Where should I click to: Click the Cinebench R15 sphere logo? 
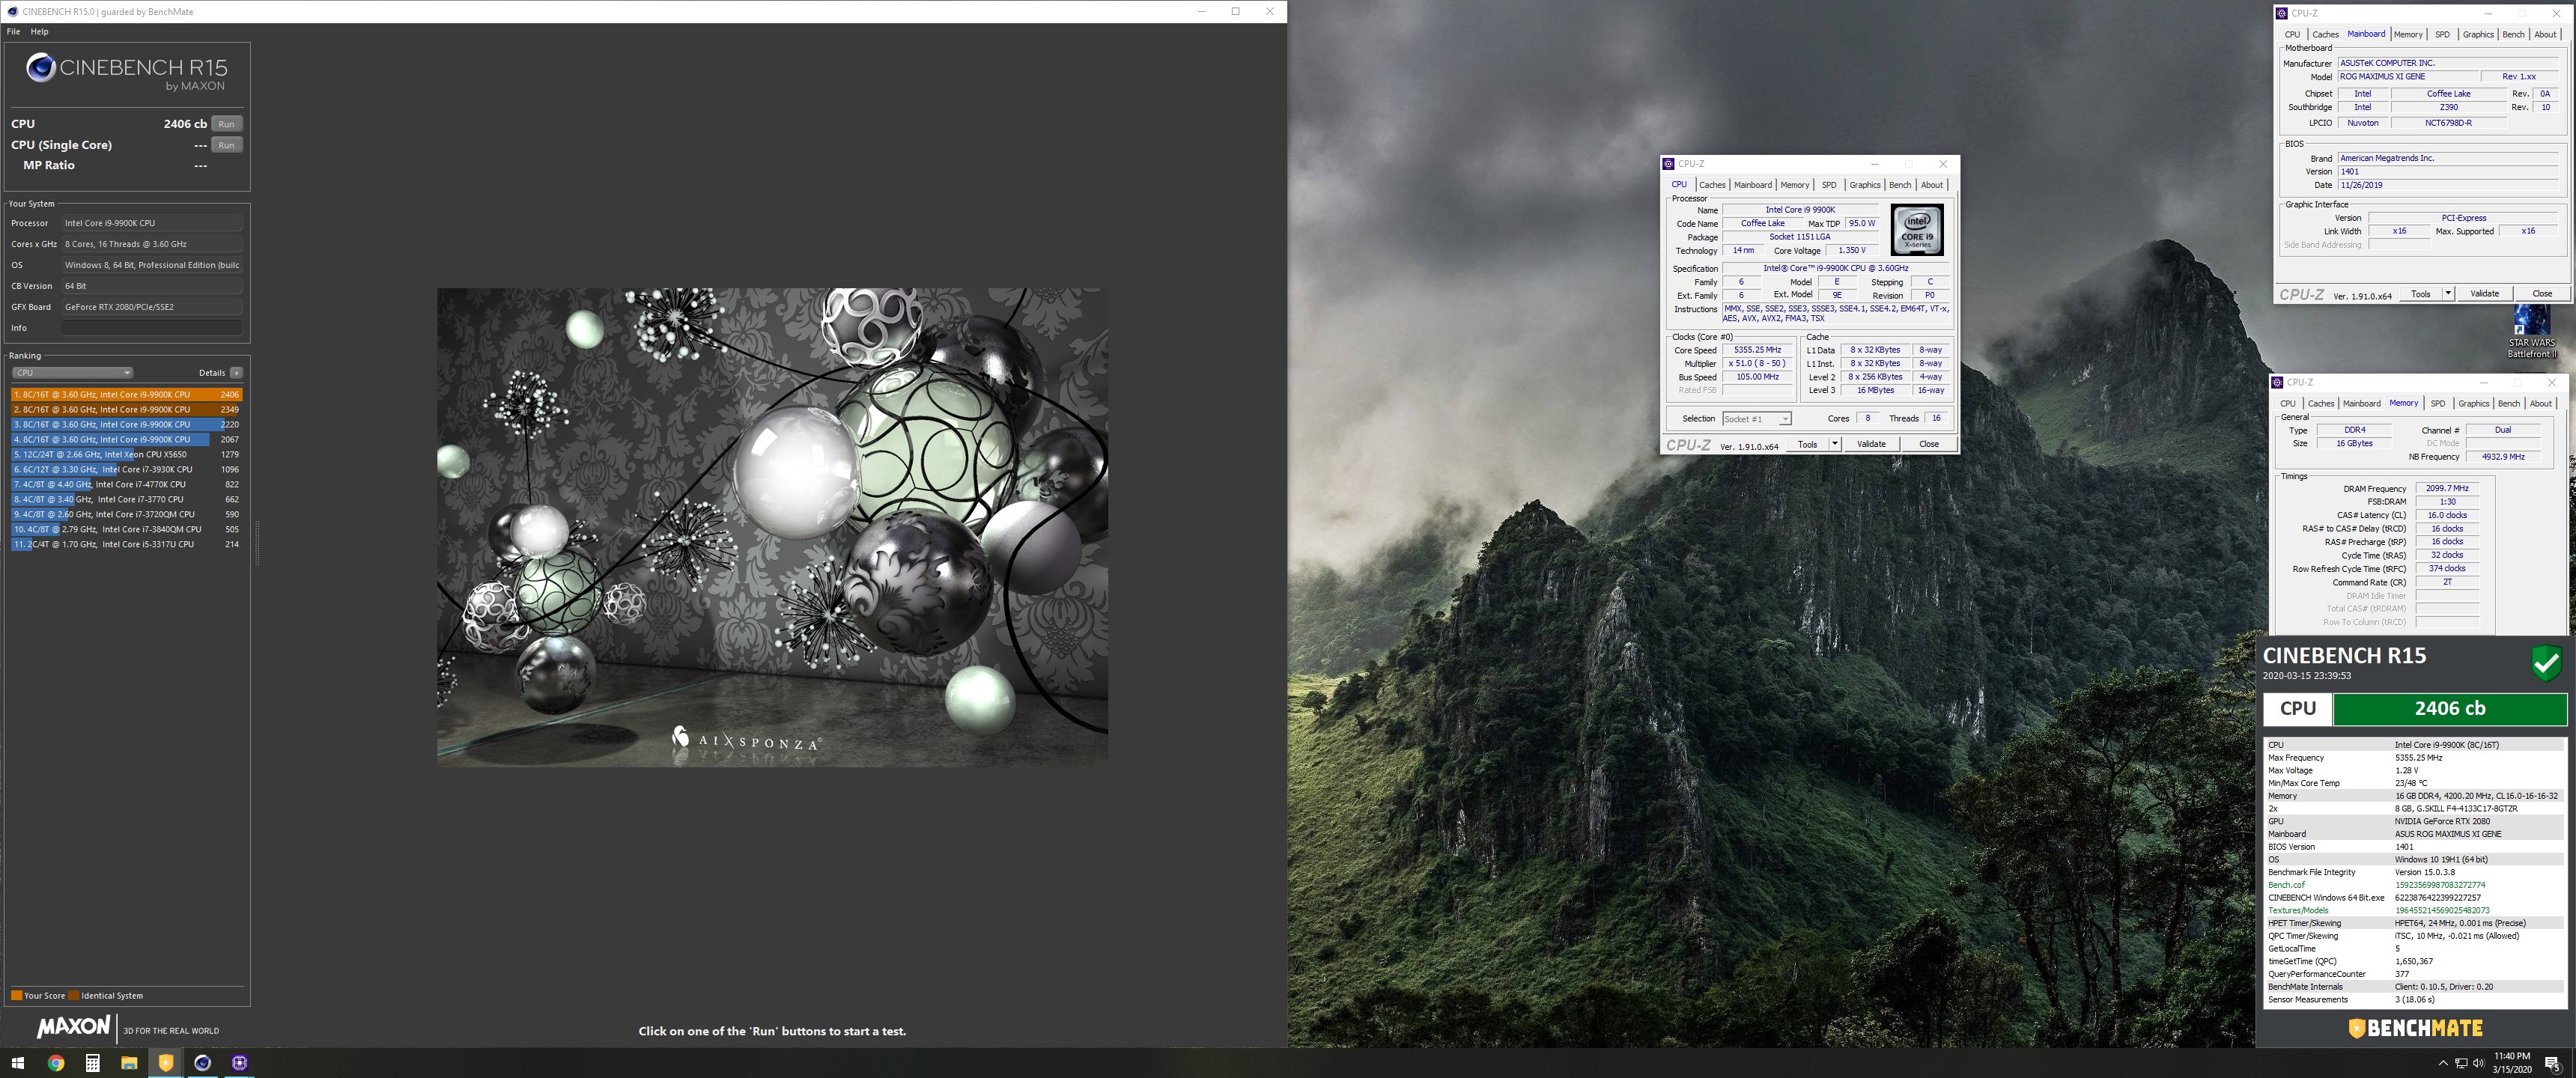point(40,68)
